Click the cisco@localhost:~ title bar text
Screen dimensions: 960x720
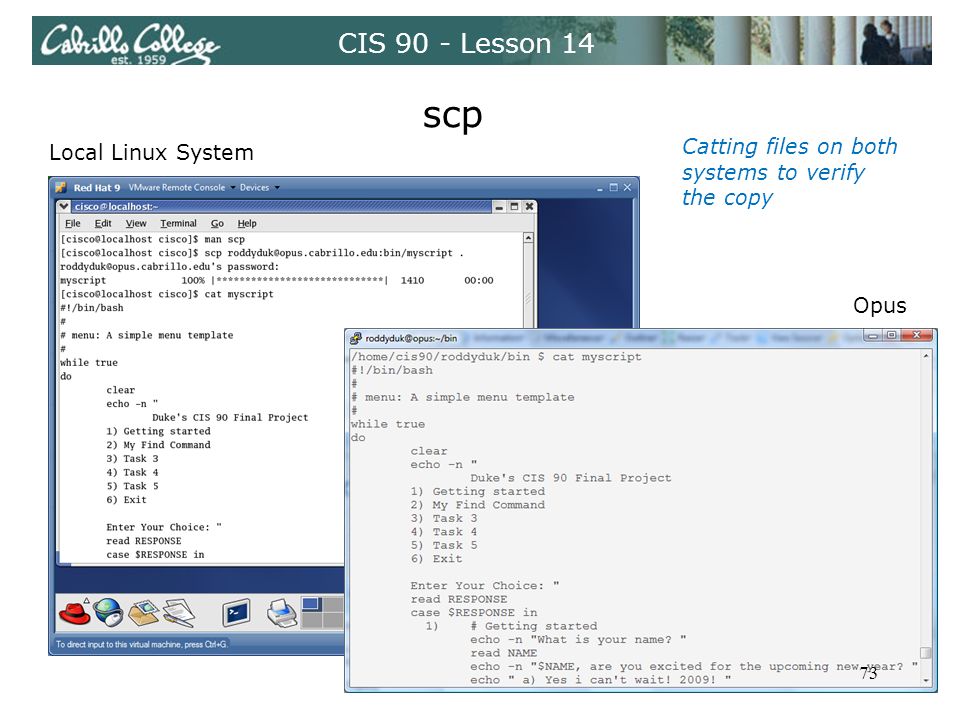click(116, 207)
